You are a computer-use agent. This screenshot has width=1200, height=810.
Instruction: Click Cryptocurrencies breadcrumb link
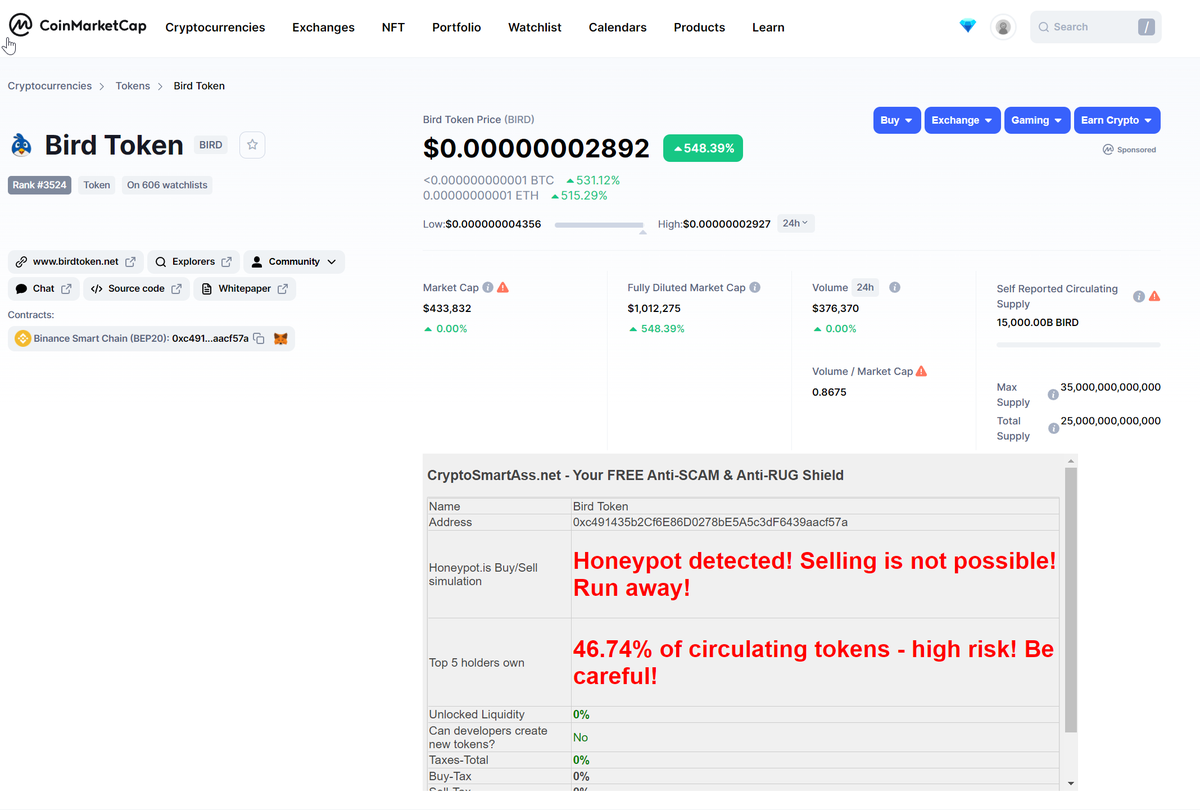coord(50,86)
